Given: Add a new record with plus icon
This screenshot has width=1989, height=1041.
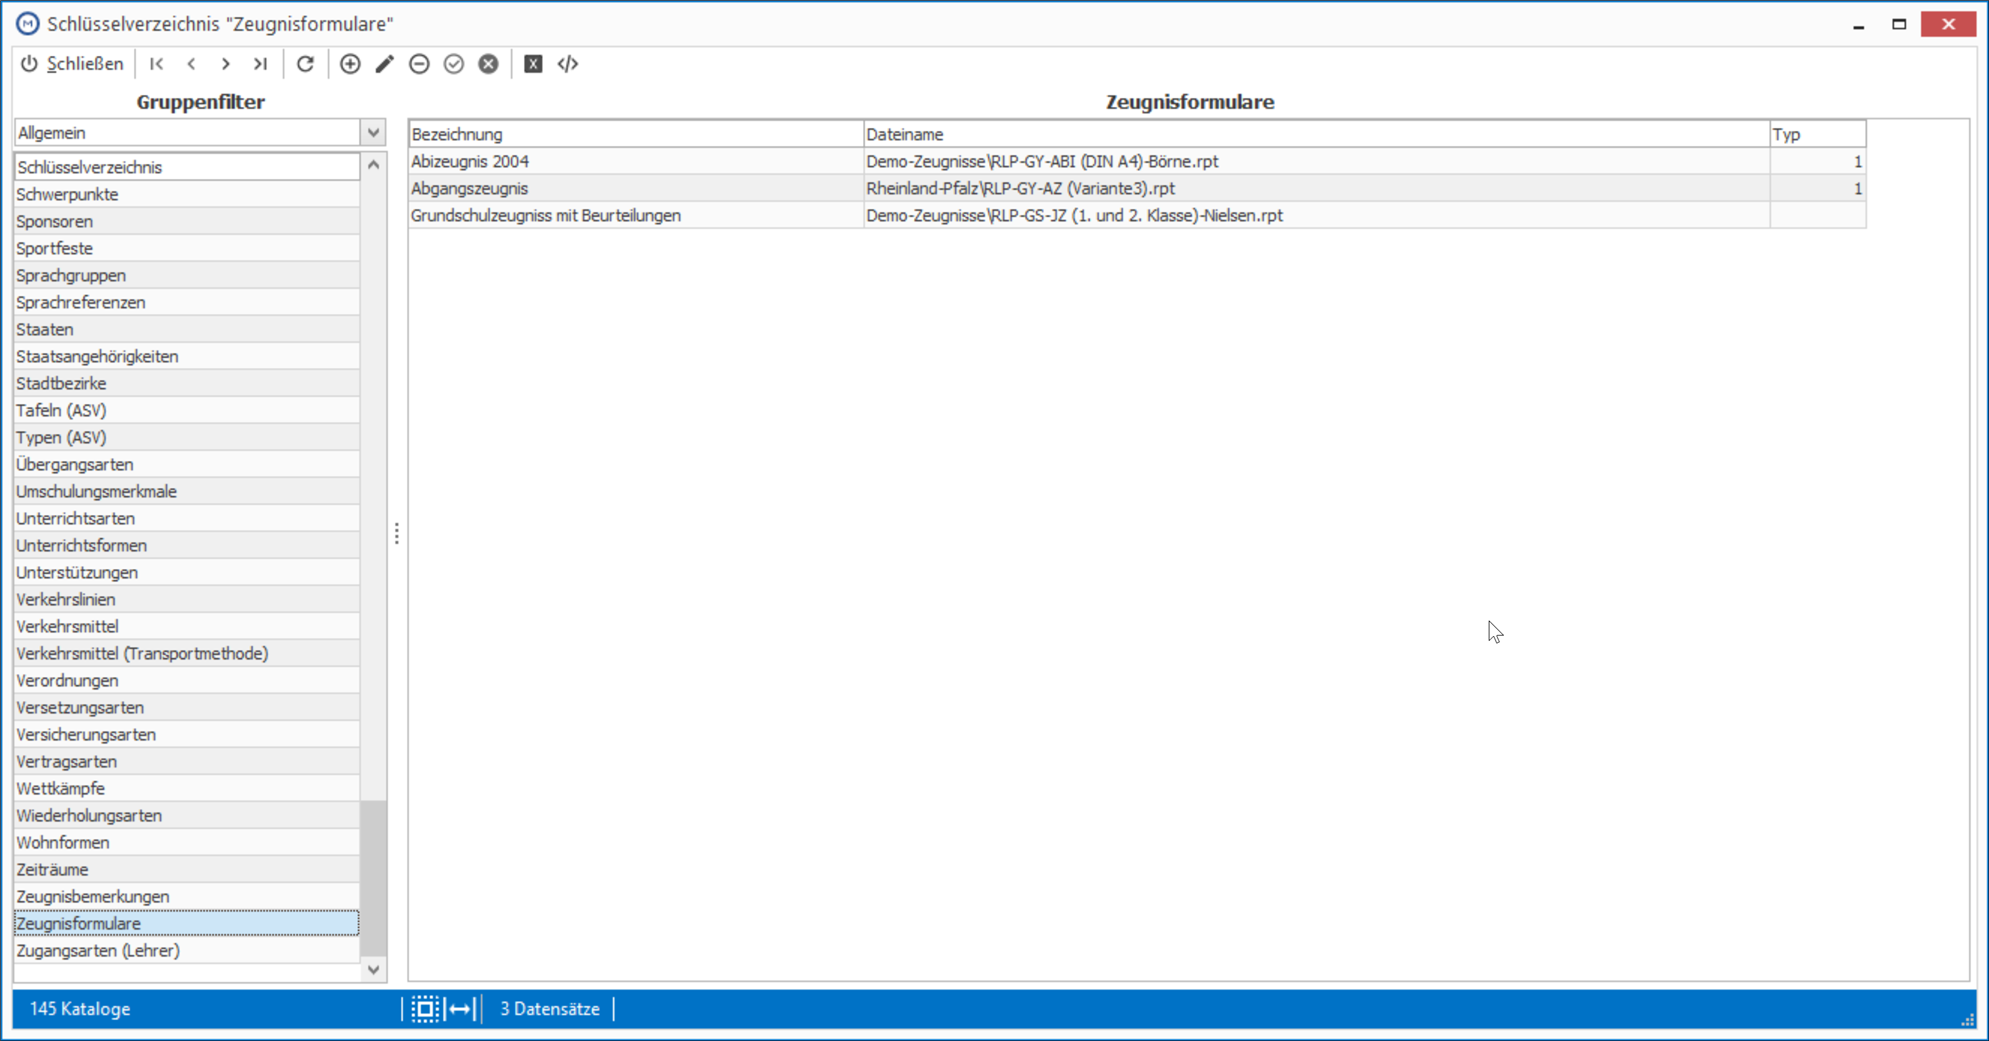Looking at the screenshot, I should pos(350,64).
